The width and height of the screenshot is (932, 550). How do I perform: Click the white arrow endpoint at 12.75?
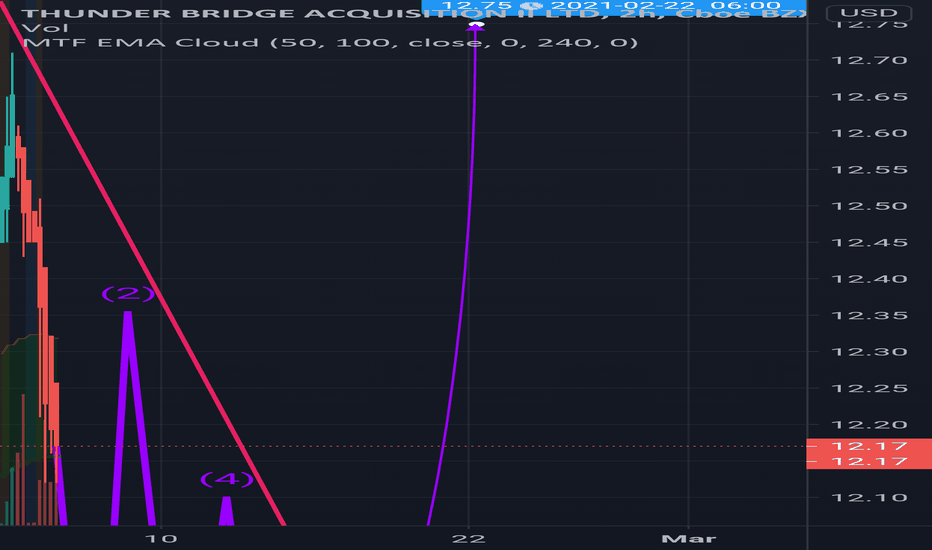coord(476,25)
